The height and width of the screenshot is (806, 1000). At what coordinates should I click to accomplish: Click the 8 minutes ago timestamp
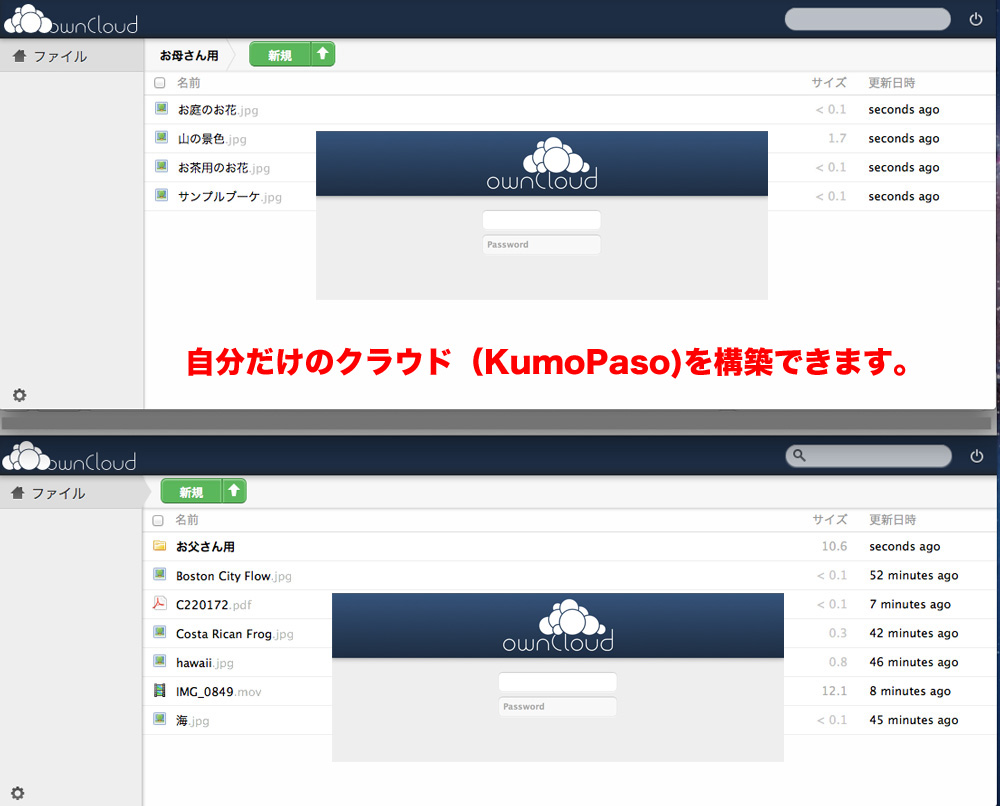[910, 691]
